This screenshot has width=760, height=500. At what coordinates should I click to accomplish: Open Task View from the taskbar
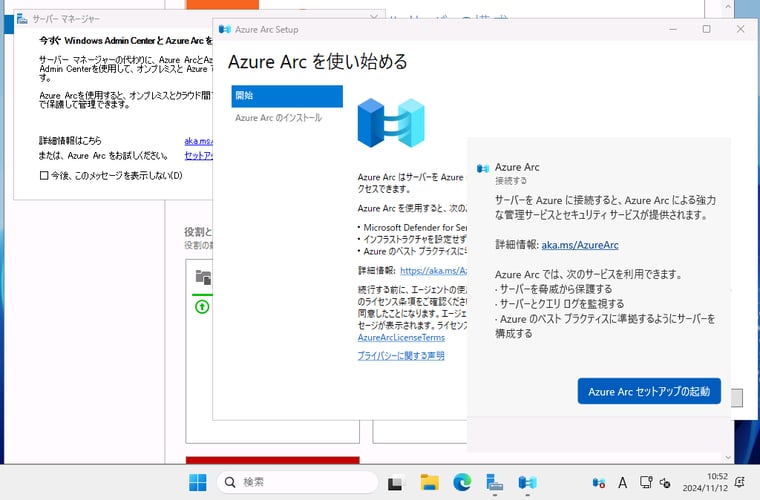pyautogui.click(x=395, y=483)
